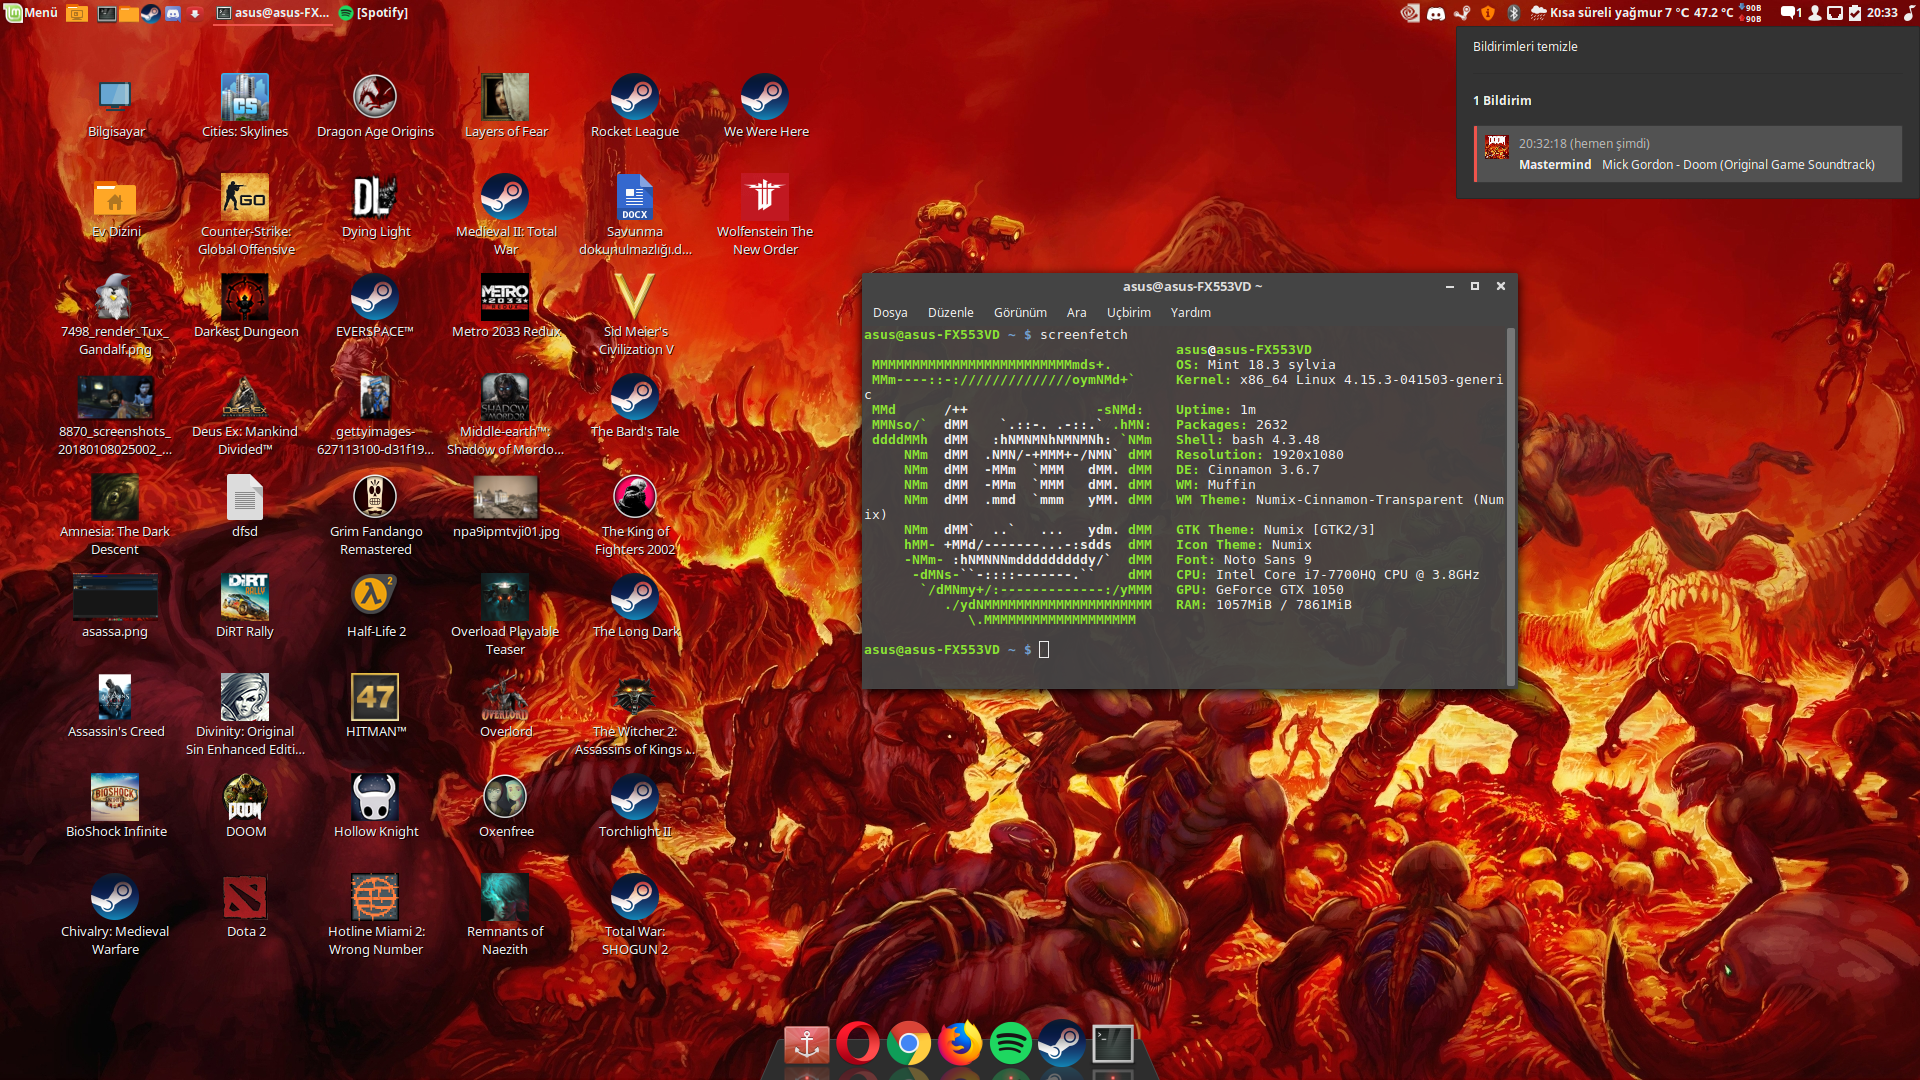Select Rocket League desktop icon

click(x=635, y=107)
